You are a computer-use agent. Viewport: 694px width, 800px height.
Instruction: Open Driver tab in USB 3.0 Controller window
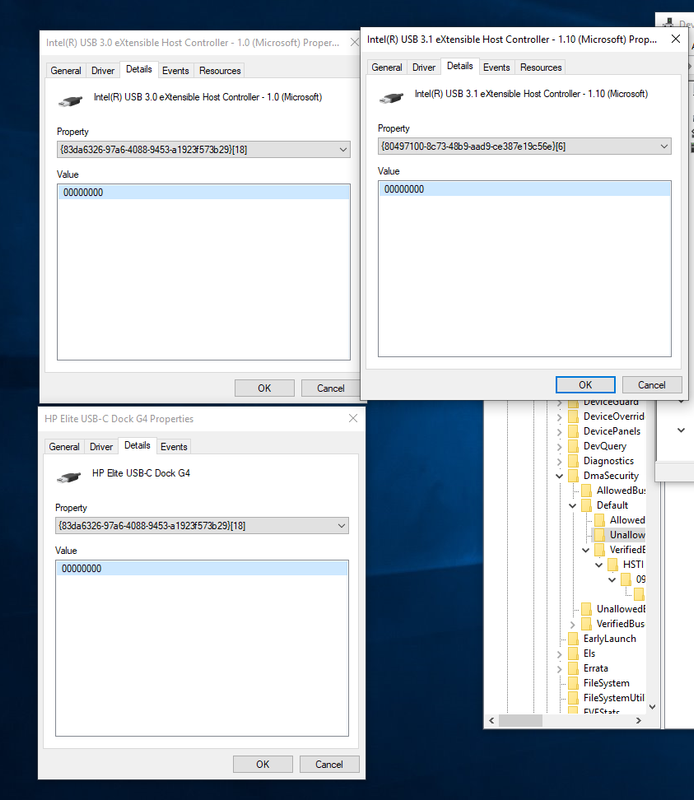coord(103,70)
